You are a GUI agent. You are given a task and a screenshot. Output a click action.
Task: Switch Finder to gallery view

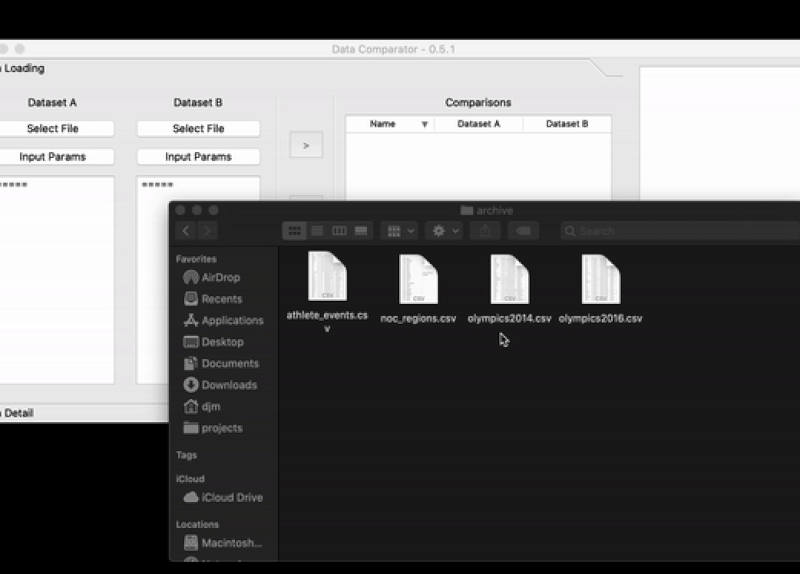tap(361, 231)
